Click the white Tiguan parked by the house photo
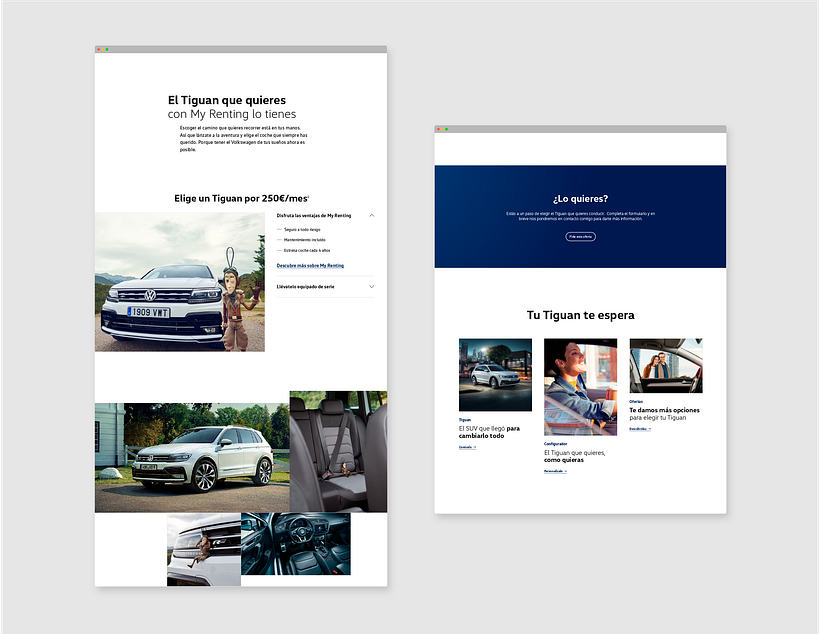 point(192,458)
